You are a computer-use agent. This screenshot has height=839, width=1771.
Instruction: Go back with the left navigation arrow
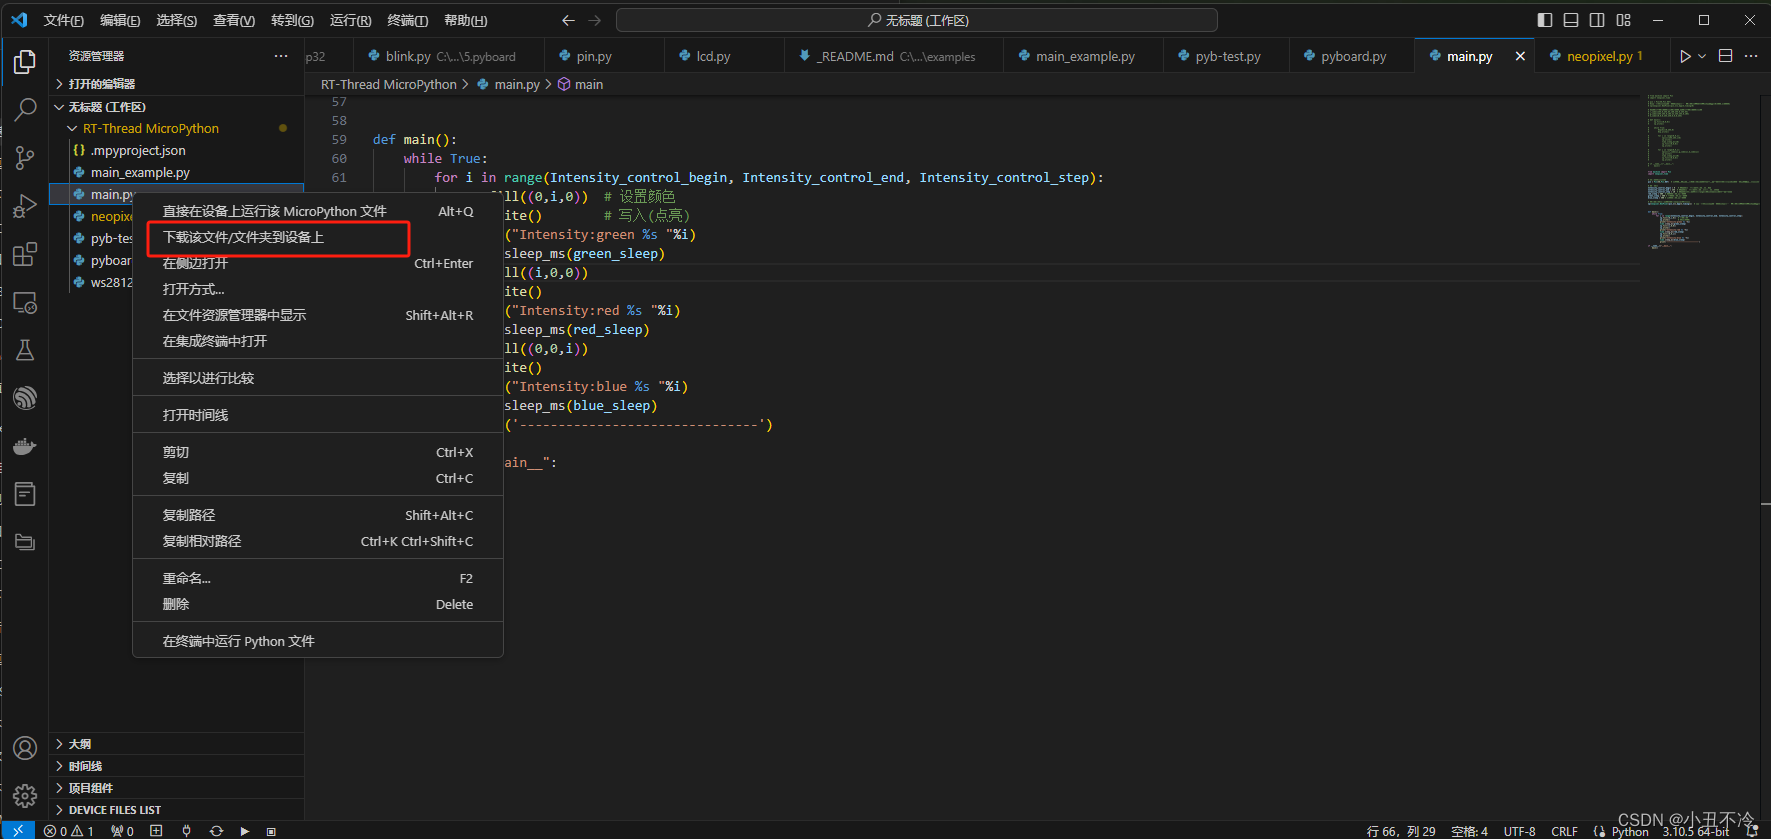pyautogui.click(x=568, y=20)
